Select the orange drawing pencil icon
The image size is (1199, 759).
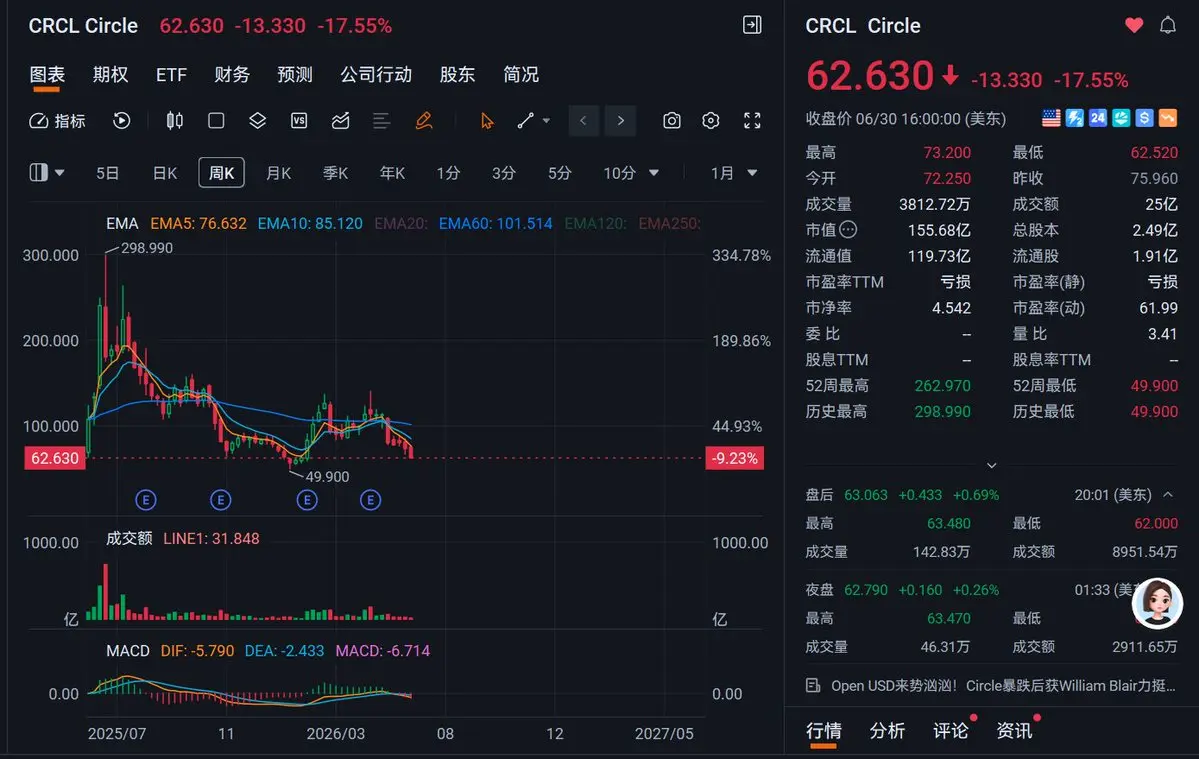424,121
